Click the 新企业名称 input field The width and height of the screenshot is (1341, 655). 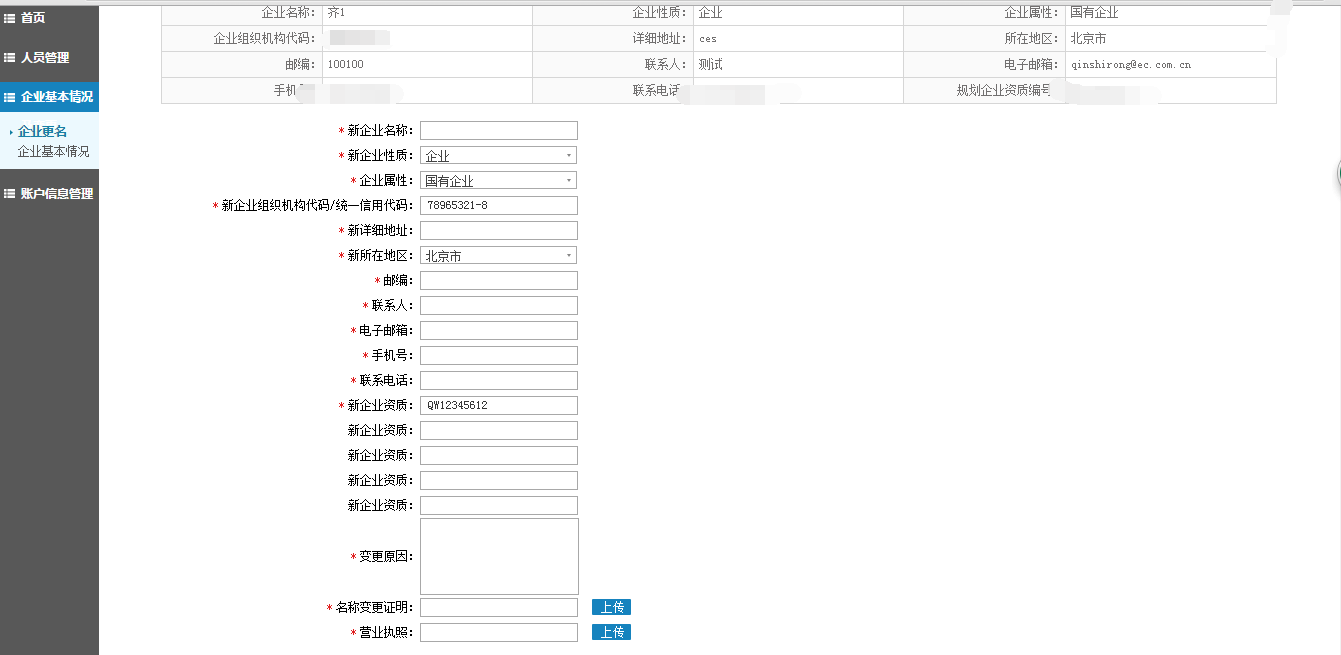coord(498,130)
